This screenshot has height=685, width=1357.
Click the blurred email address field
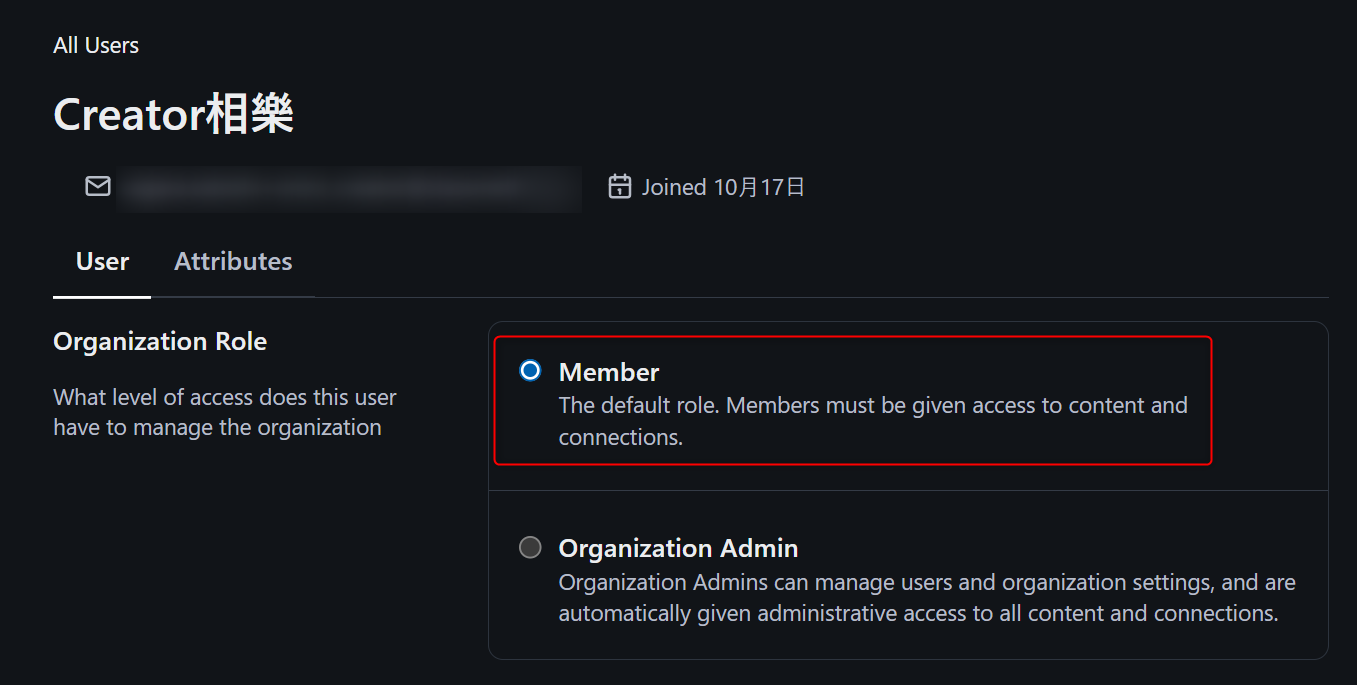click(x=349, y=188)
